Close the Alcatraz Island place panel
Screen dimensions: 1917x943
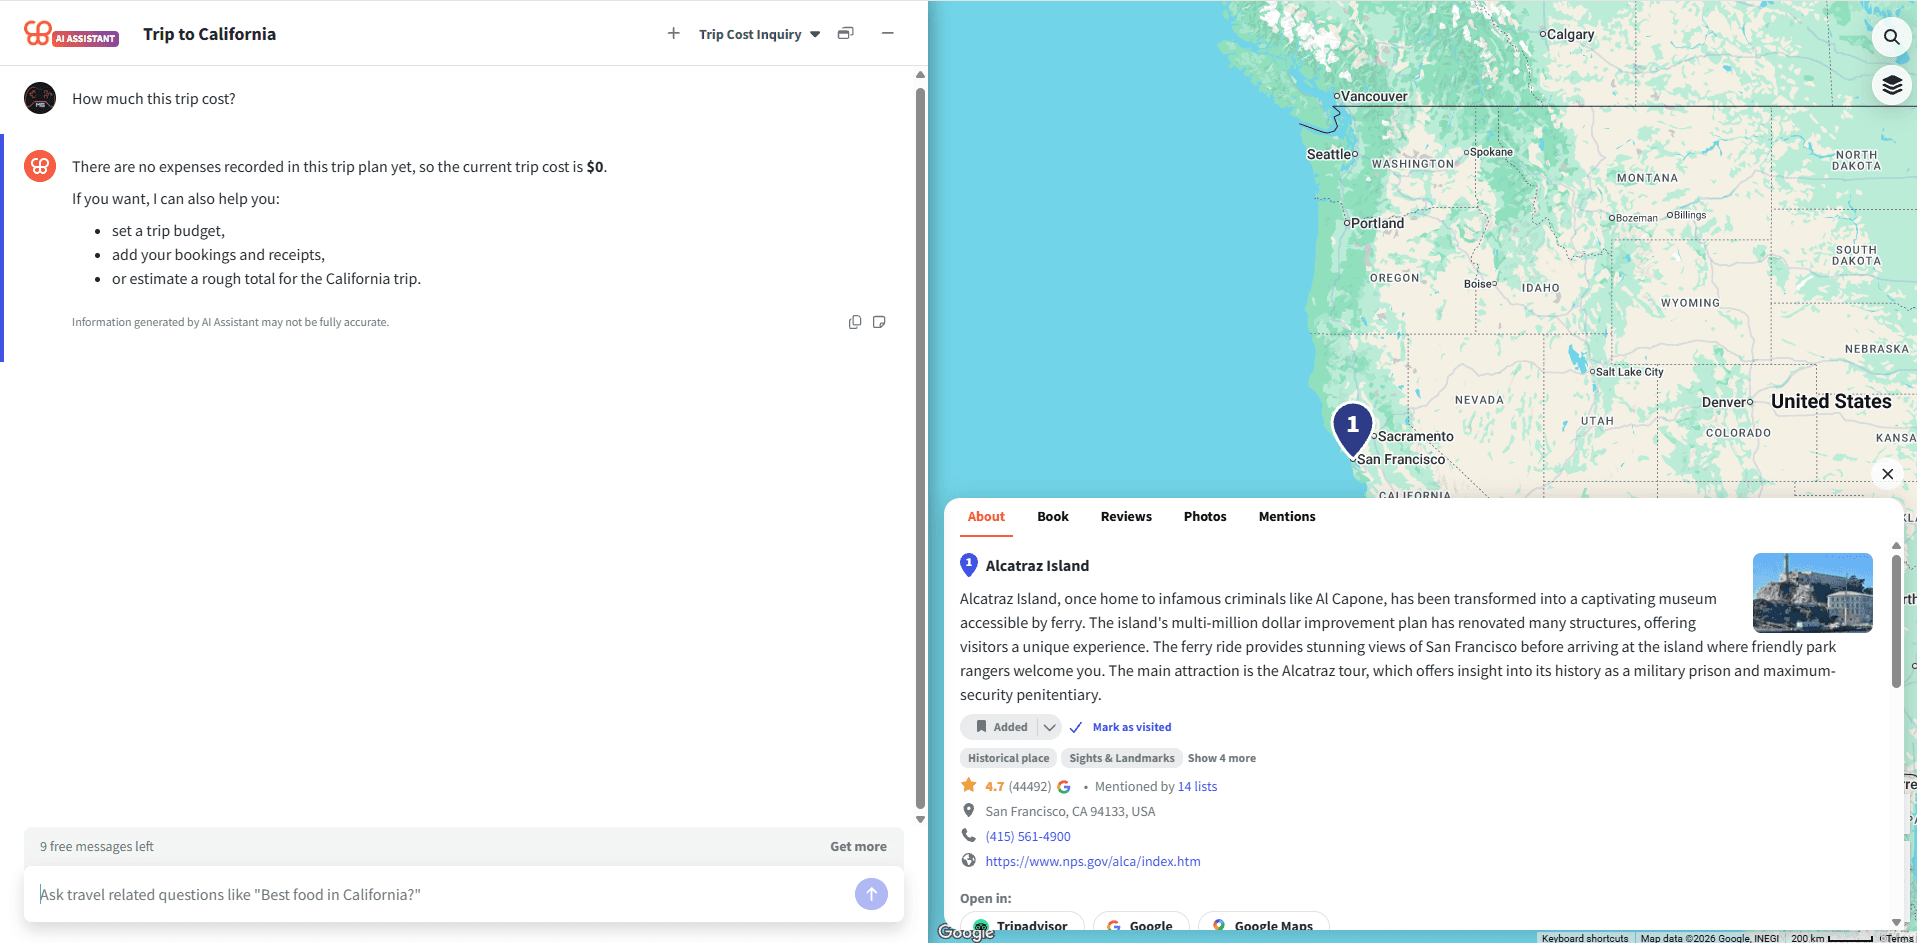click(1887, 474)
